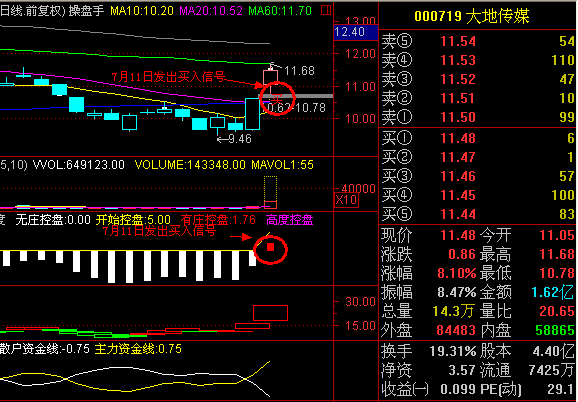This screenshot has width=578, height=402.
Task: Click the MA20:10.52 magenta indicator label
Action: tap(211, 11)
